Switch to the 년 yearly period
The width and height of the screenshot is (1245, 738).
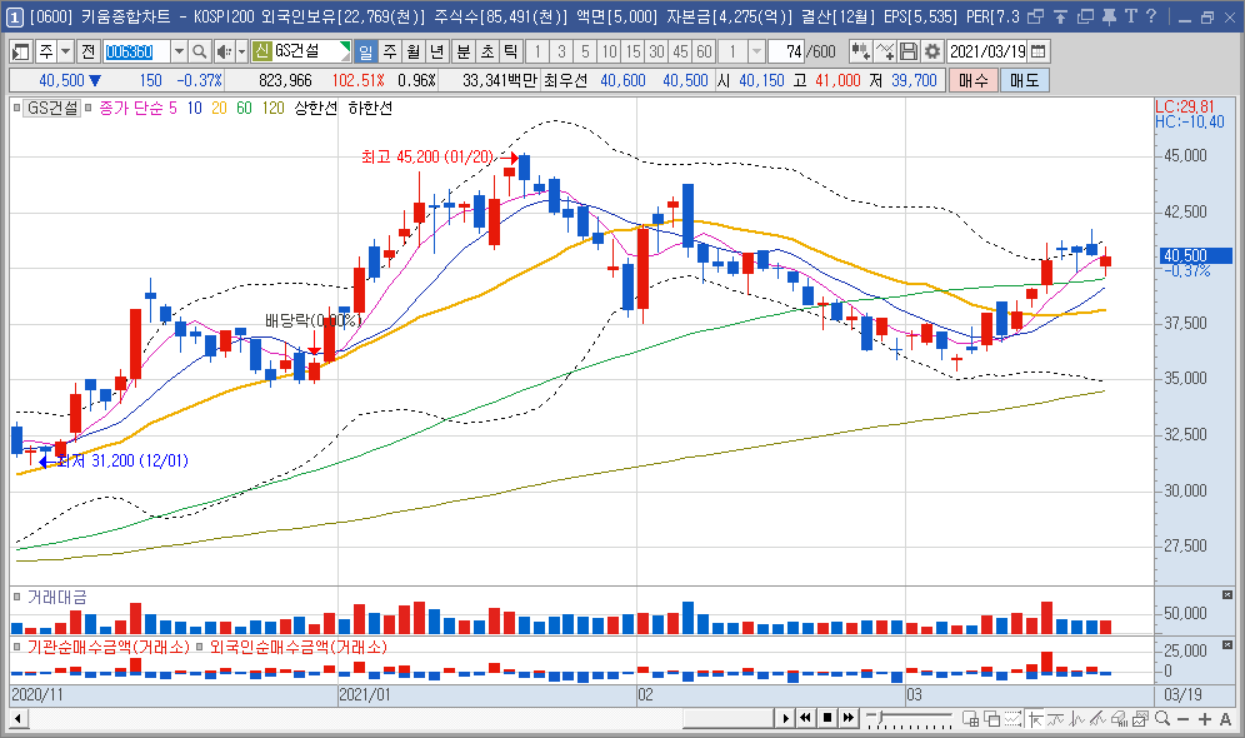(437, 51)
